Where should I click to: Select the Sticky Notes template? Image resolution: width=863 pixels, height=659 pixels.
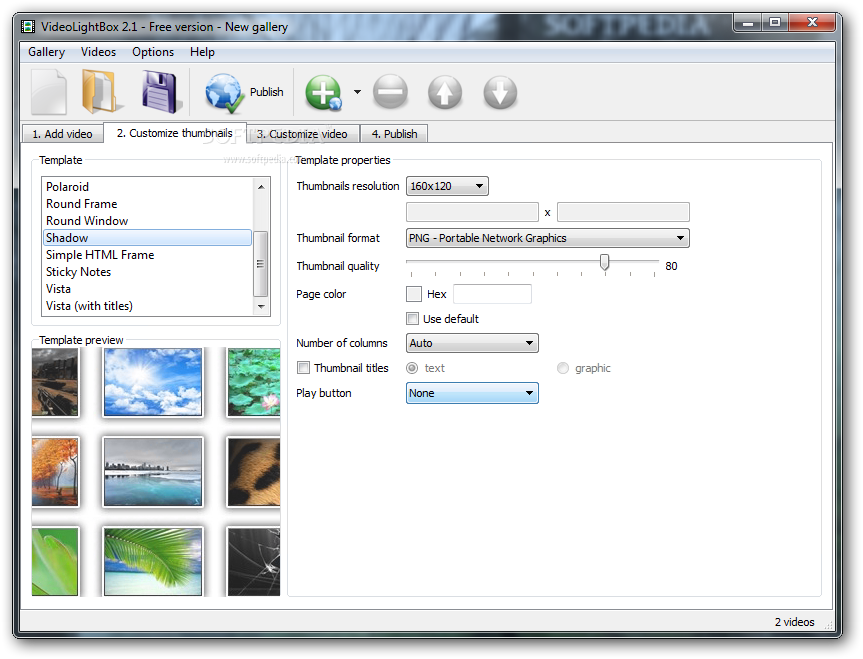tap(147, 272)
